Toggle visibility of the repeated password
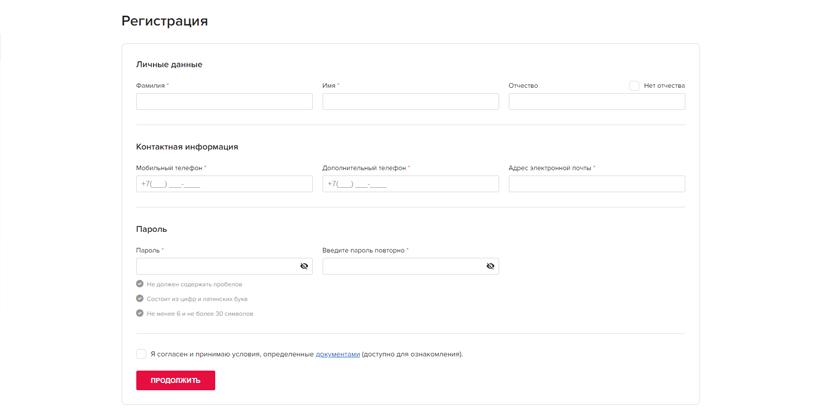Screen dimensions: 820x410 tap(490, 266)
